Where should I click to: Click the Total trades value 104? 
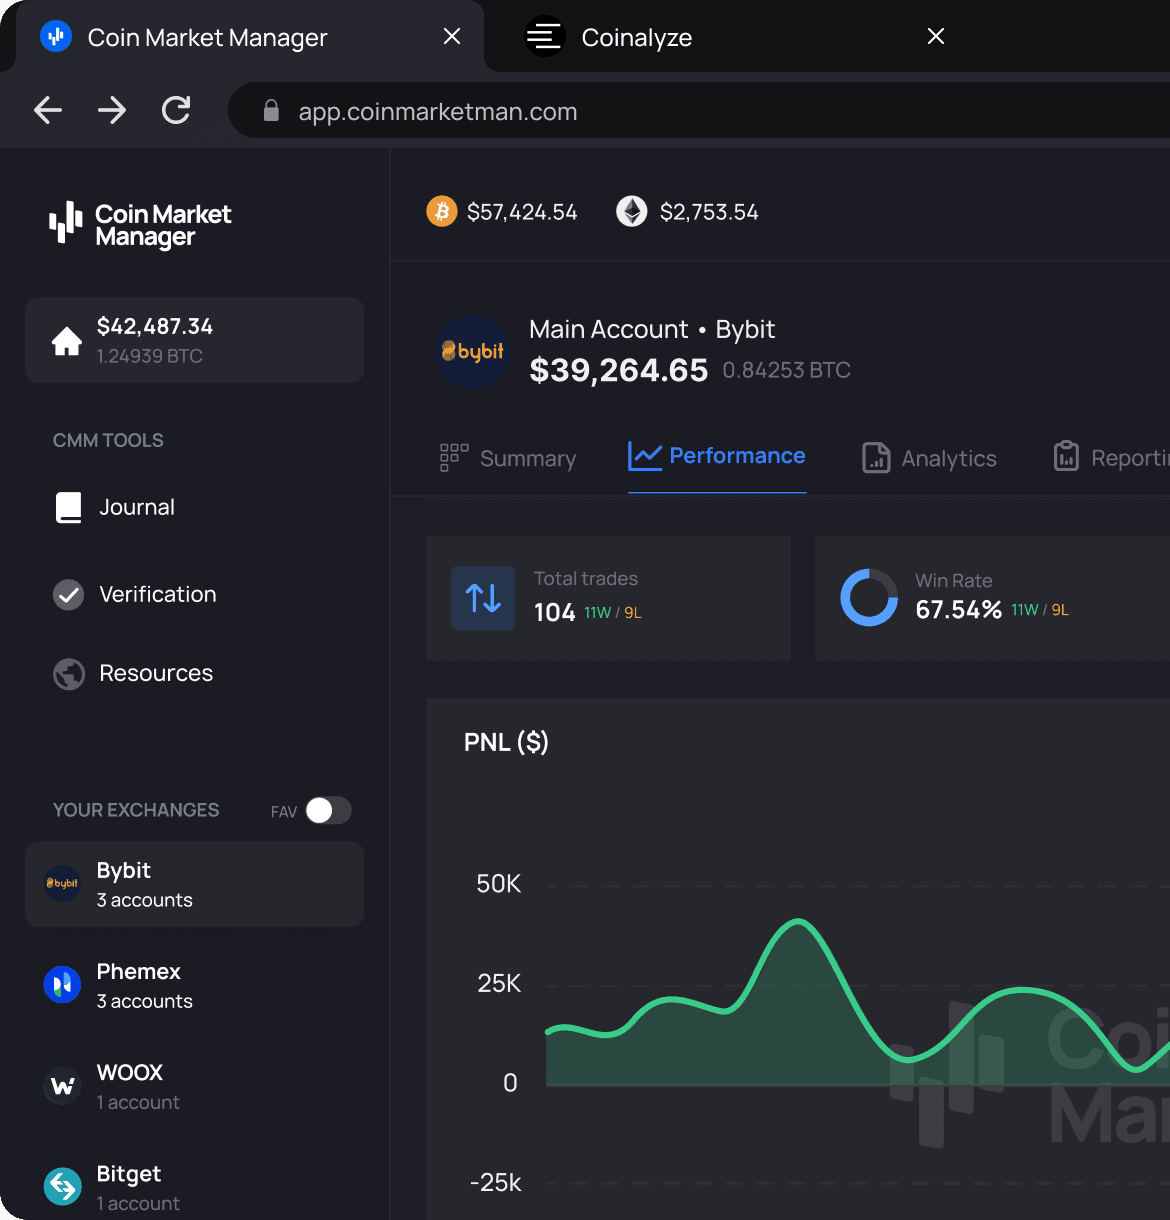pos(554,612)
